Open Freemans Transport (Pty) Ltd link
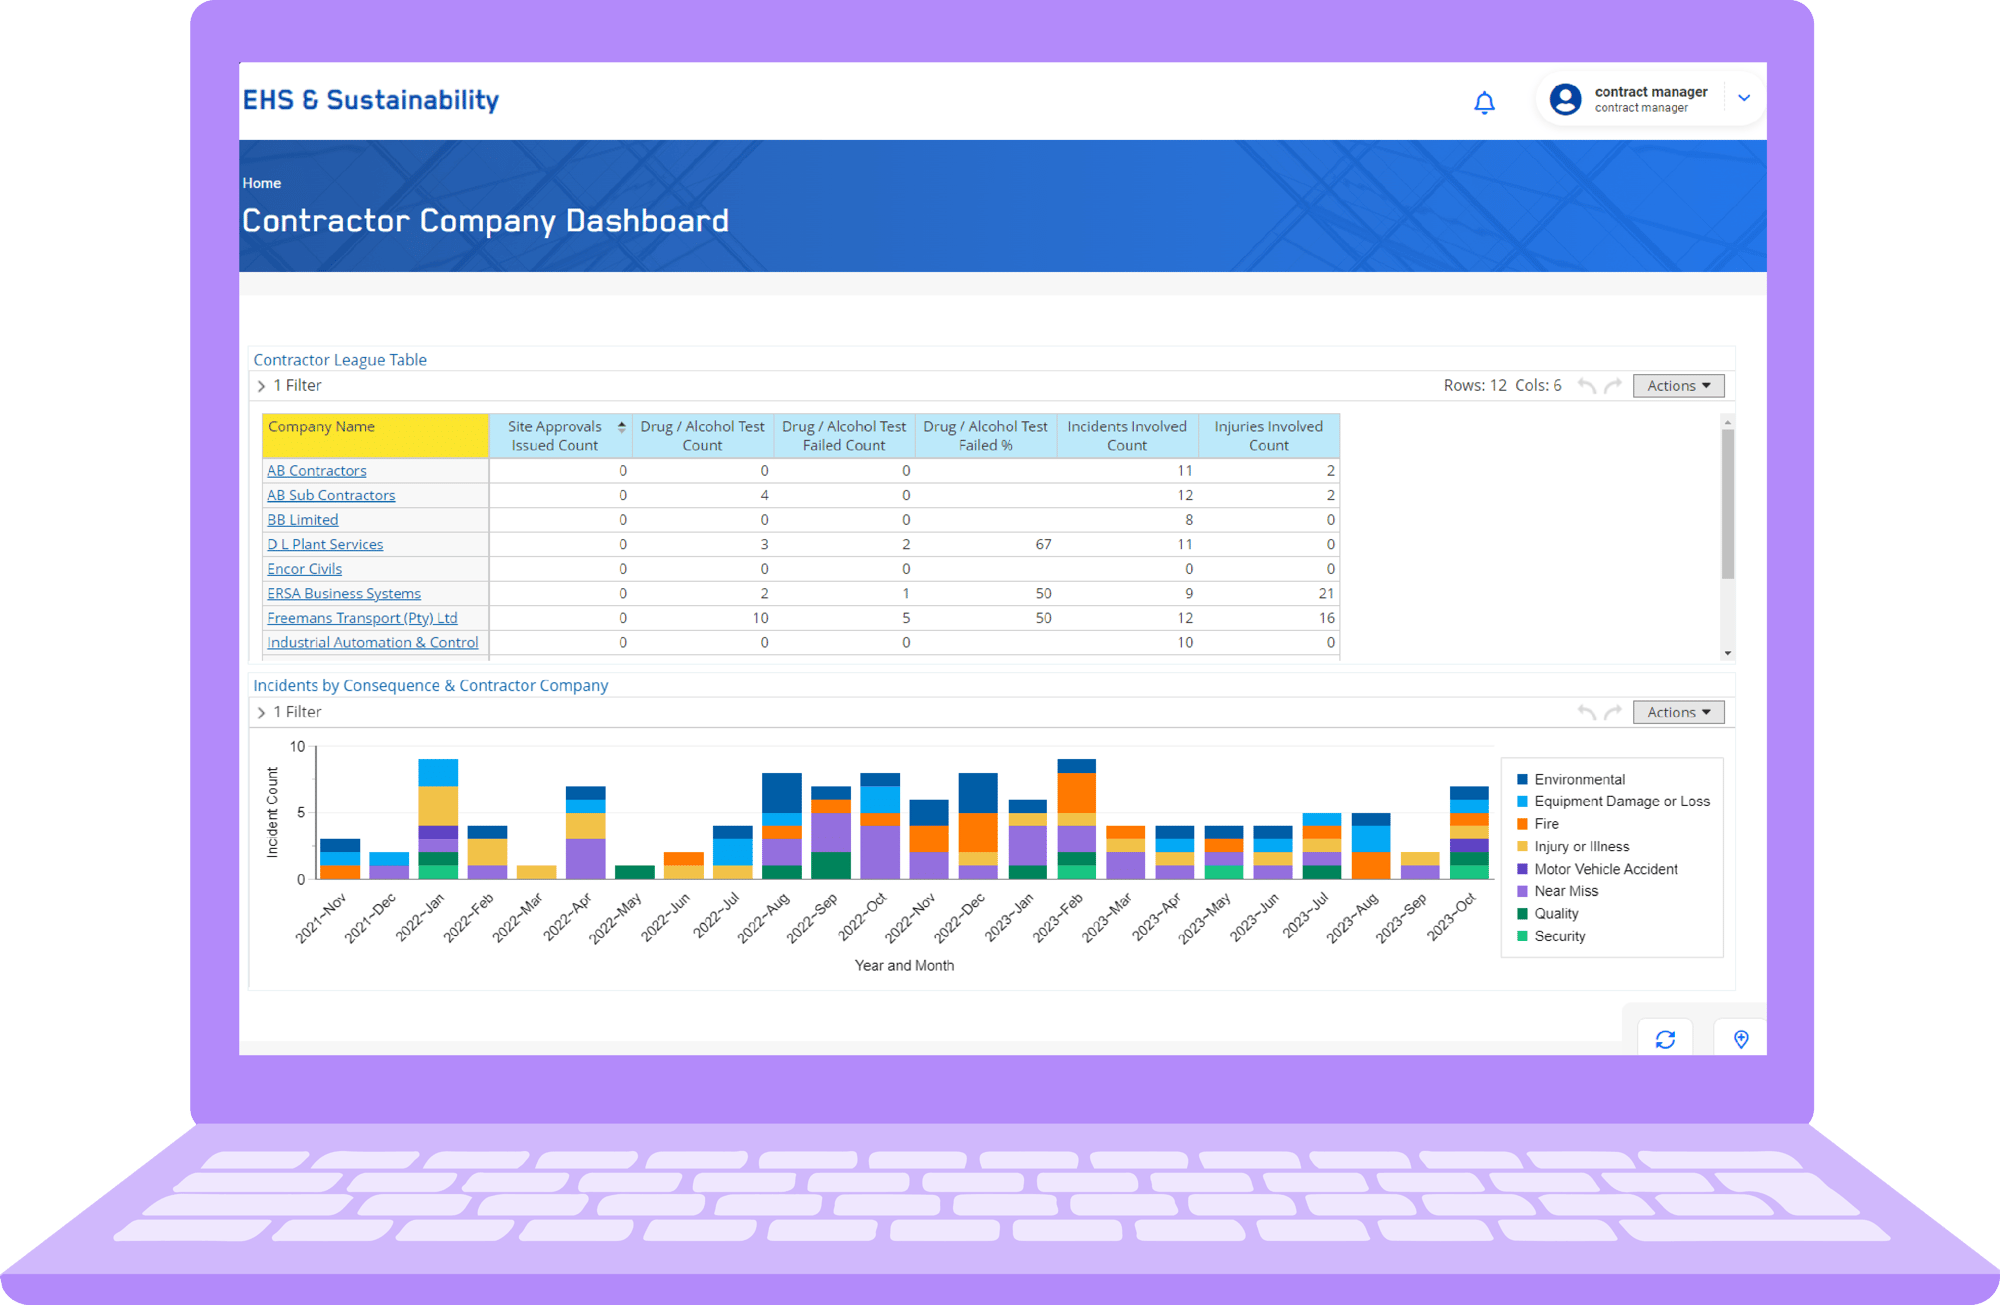This screenshot has height=1305, width=2000. [362, 618]
